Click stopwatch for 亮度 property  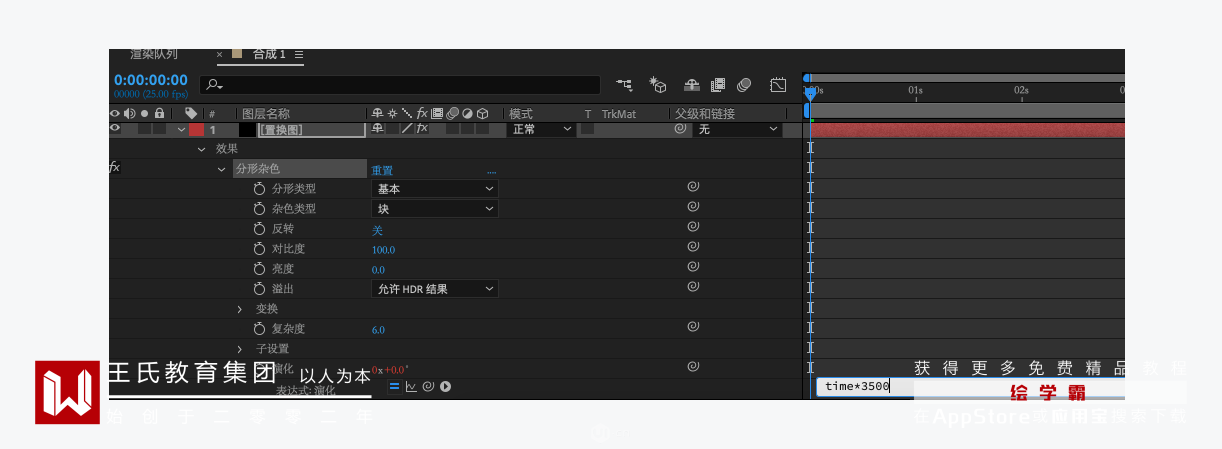259,268
